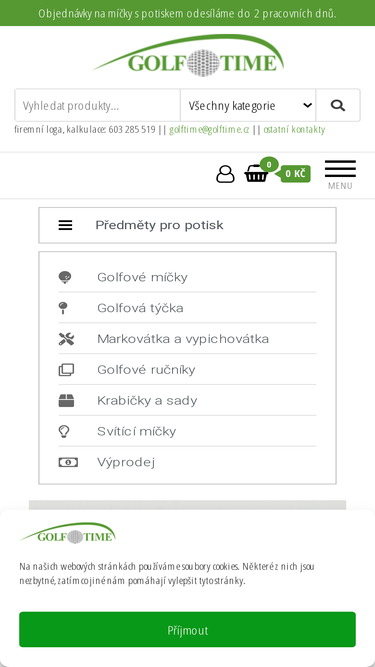Expand the Všechny kategorie dropdown

click(x=248, y=105)
